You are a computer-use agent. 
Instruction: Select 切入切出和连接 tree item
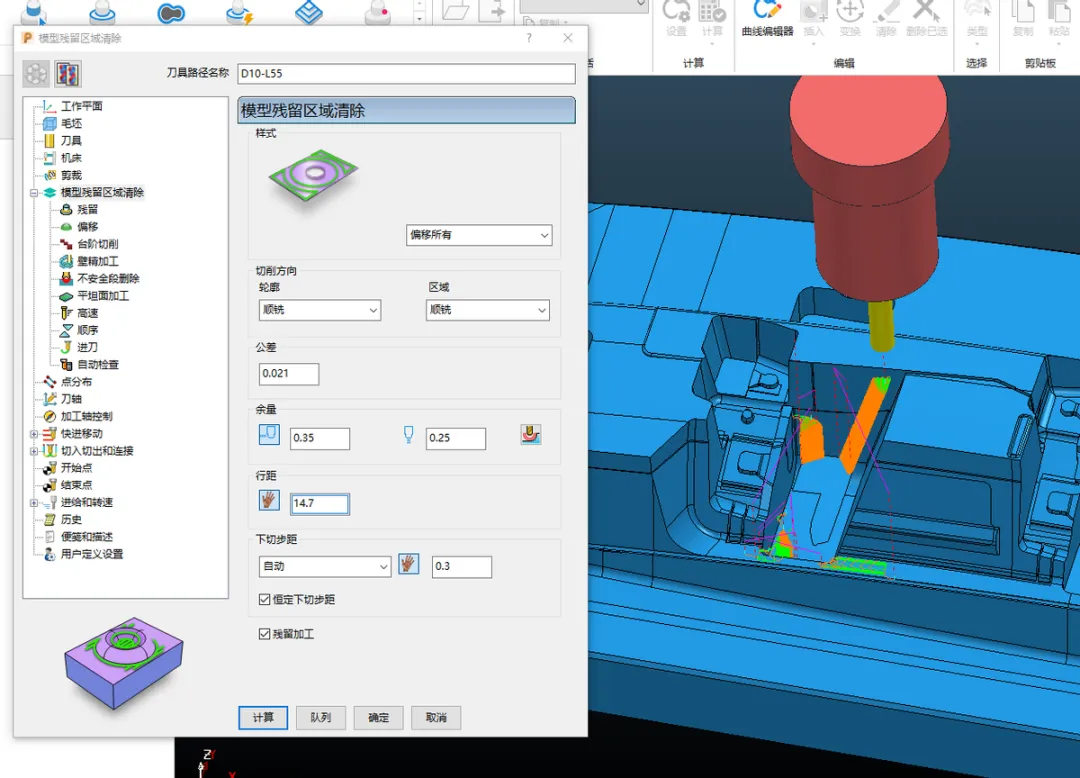[x=97, y=450]
